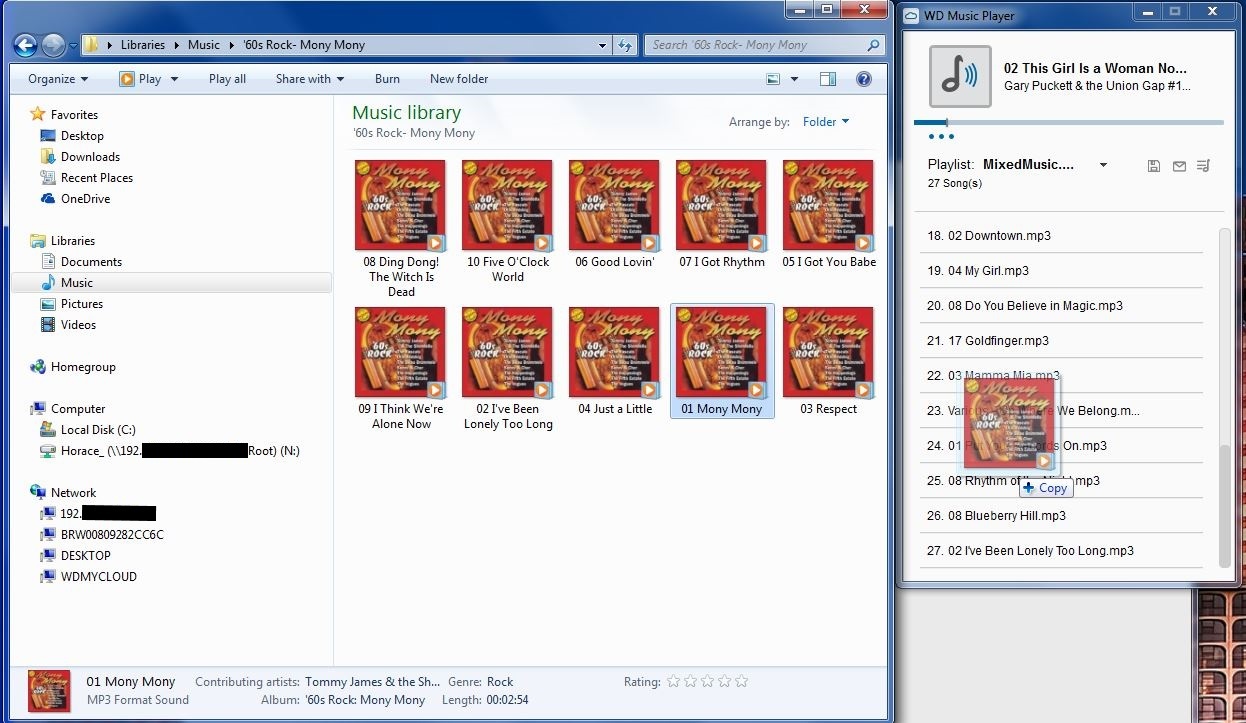This screenshot has height=723, width=1246.
Task: Select the 04 Just a Little file
Action: [614, 361]
